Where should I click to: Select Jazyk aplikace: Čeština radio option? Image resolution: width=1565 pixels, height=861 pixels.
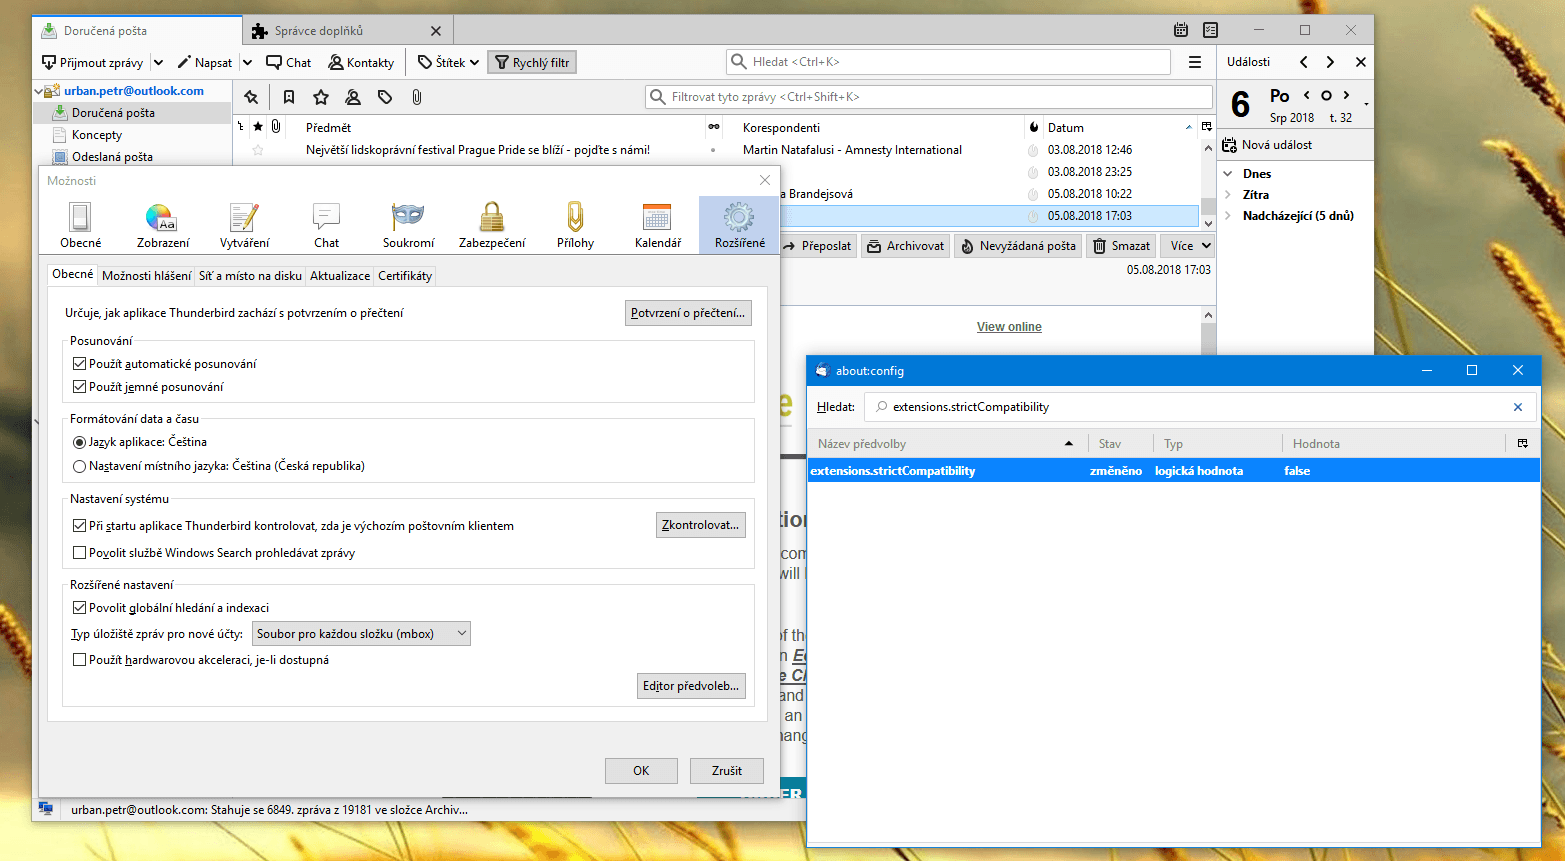pos(80,442)
